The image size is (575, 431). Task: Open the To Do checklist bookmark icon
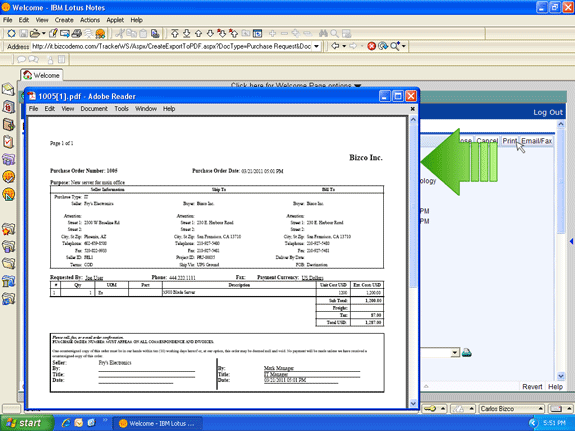pos(8,142)
